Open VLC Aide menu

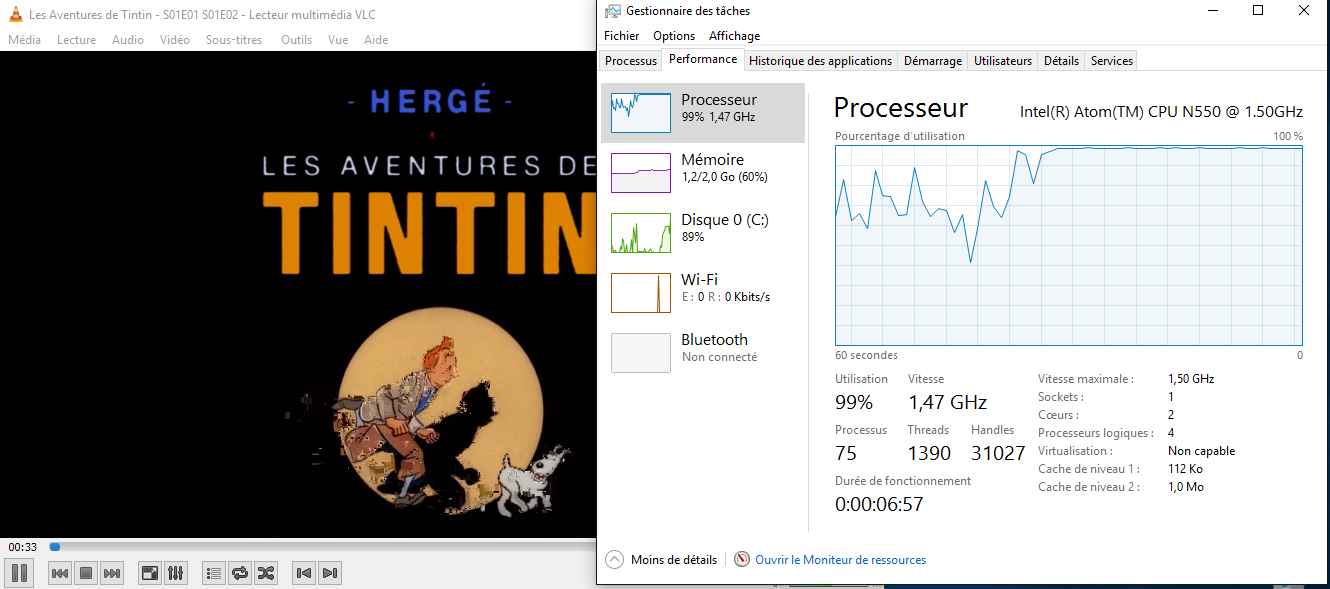tap(376, 40)
